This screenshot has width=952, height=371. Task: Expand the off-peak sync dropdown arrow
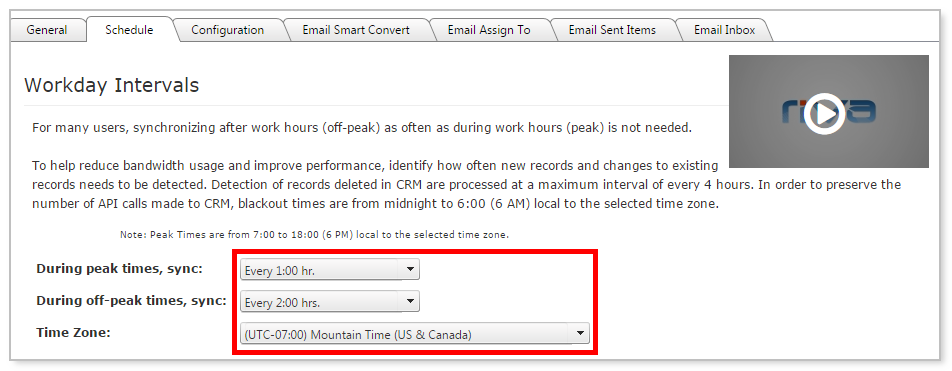coord(410,301)
